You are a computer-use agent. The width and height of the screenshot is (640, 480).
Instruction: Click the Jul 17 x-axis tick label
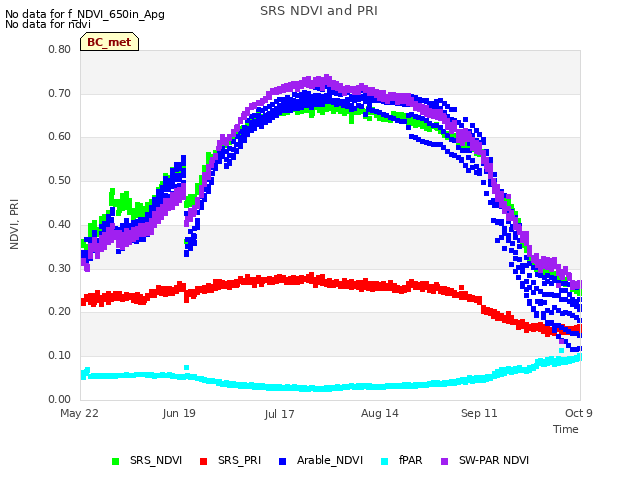(279, 414)
